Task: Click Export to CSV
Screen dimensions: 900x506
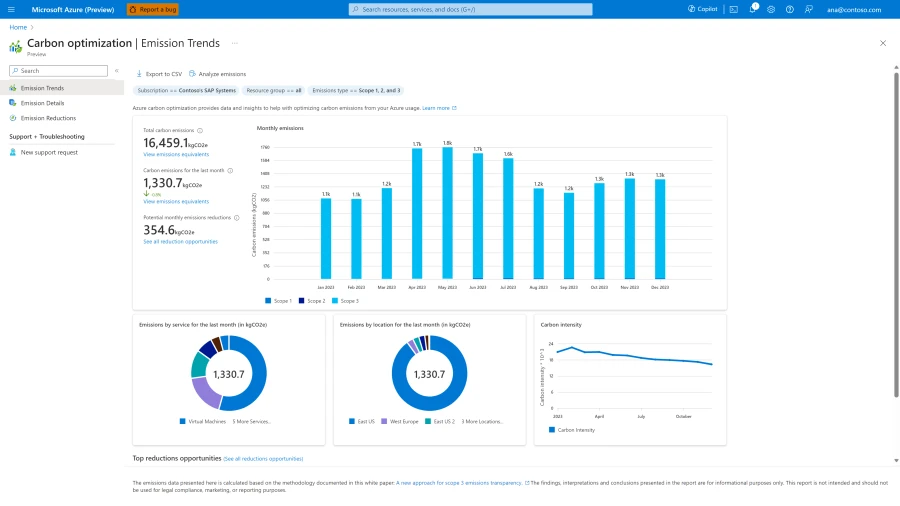Action: pos(159,73)
